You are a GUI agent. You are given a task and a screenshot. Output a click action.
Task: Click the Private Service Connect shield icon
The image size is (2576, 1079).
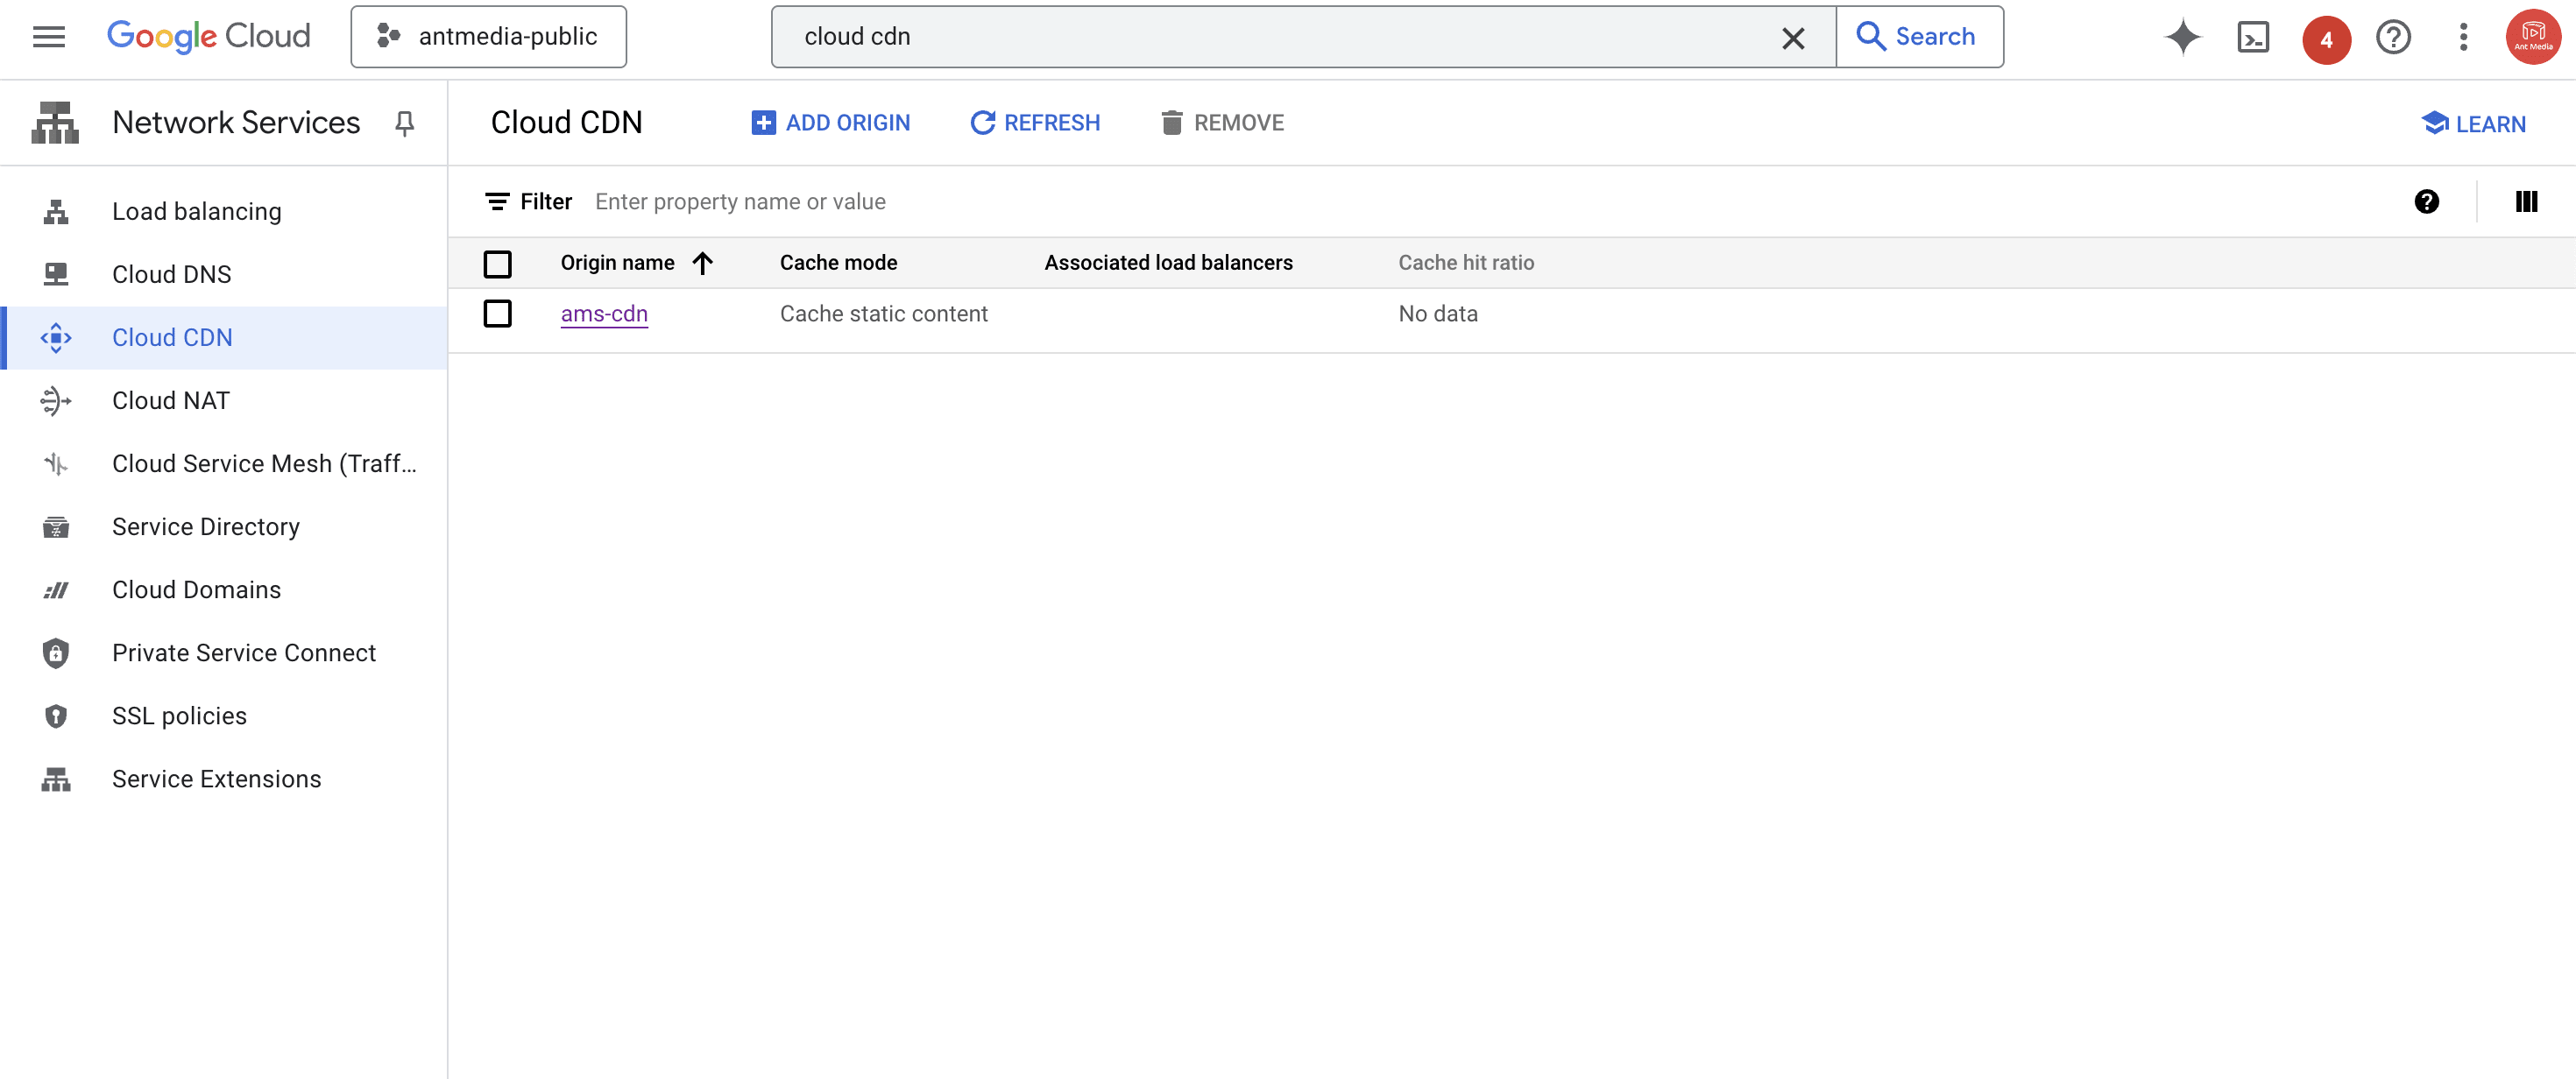pyautogui.click(x=56, y=653)
